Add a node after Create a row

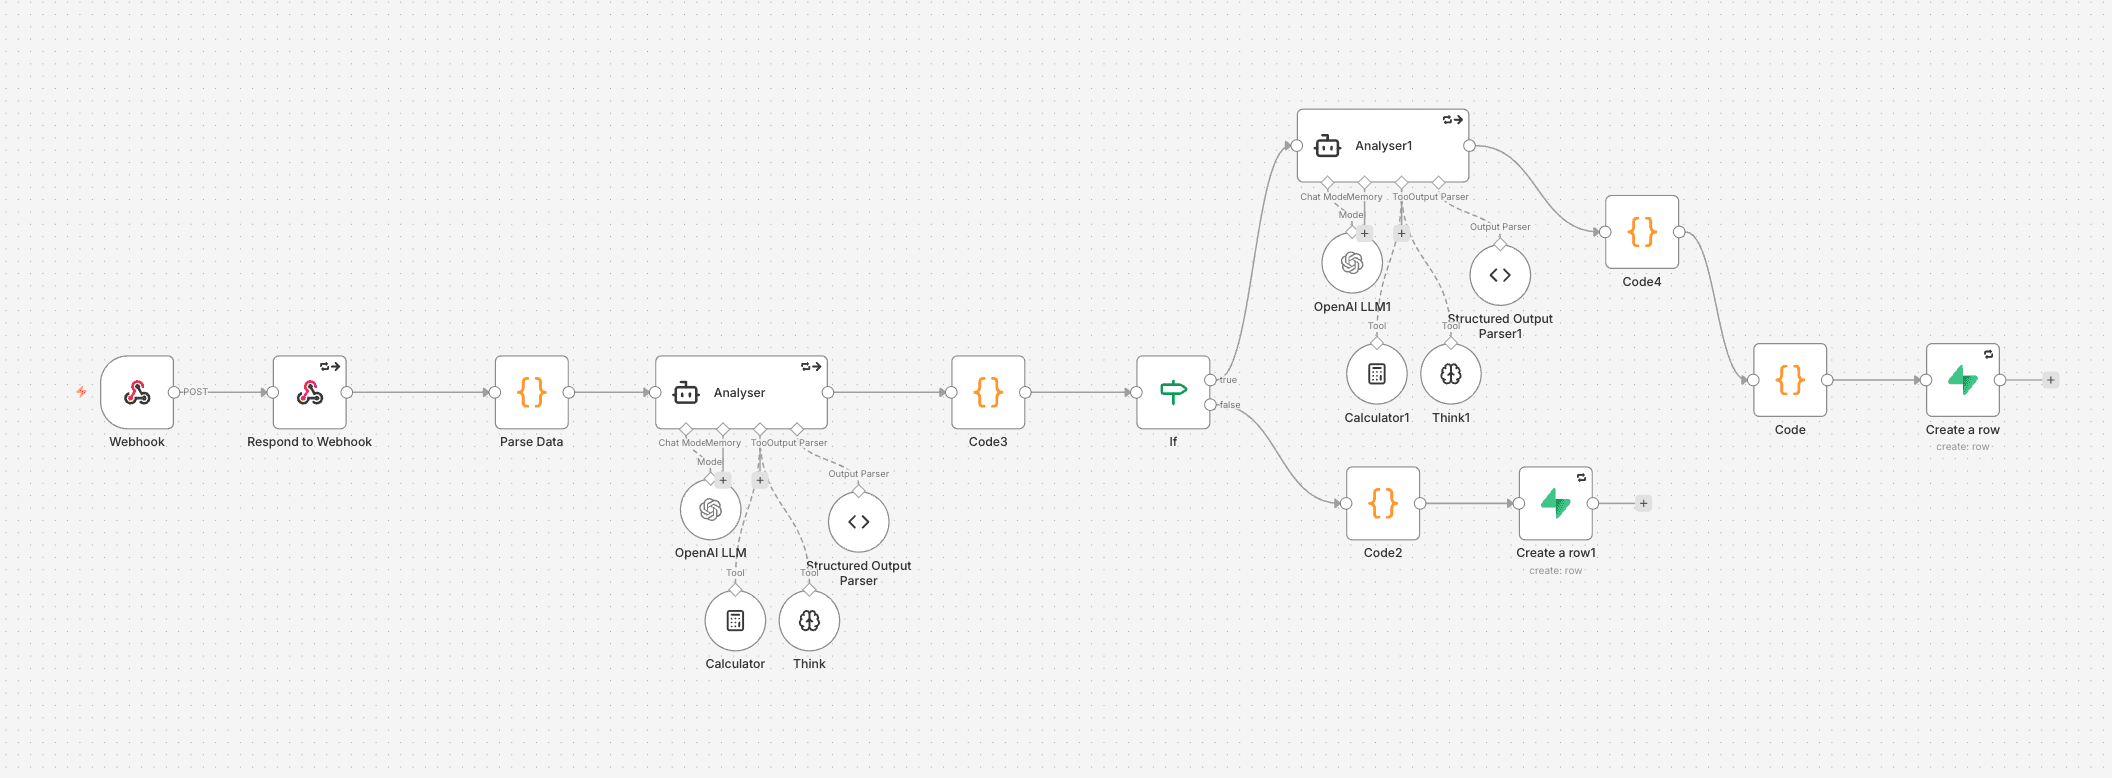[x=2050, y=380]
